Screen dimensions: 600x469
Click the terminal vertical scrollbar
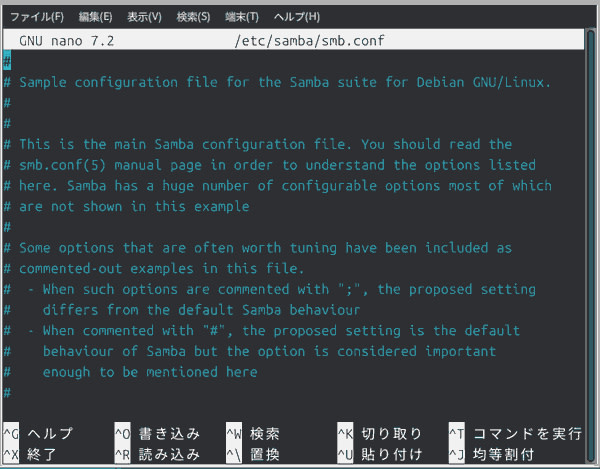(591, 246)
